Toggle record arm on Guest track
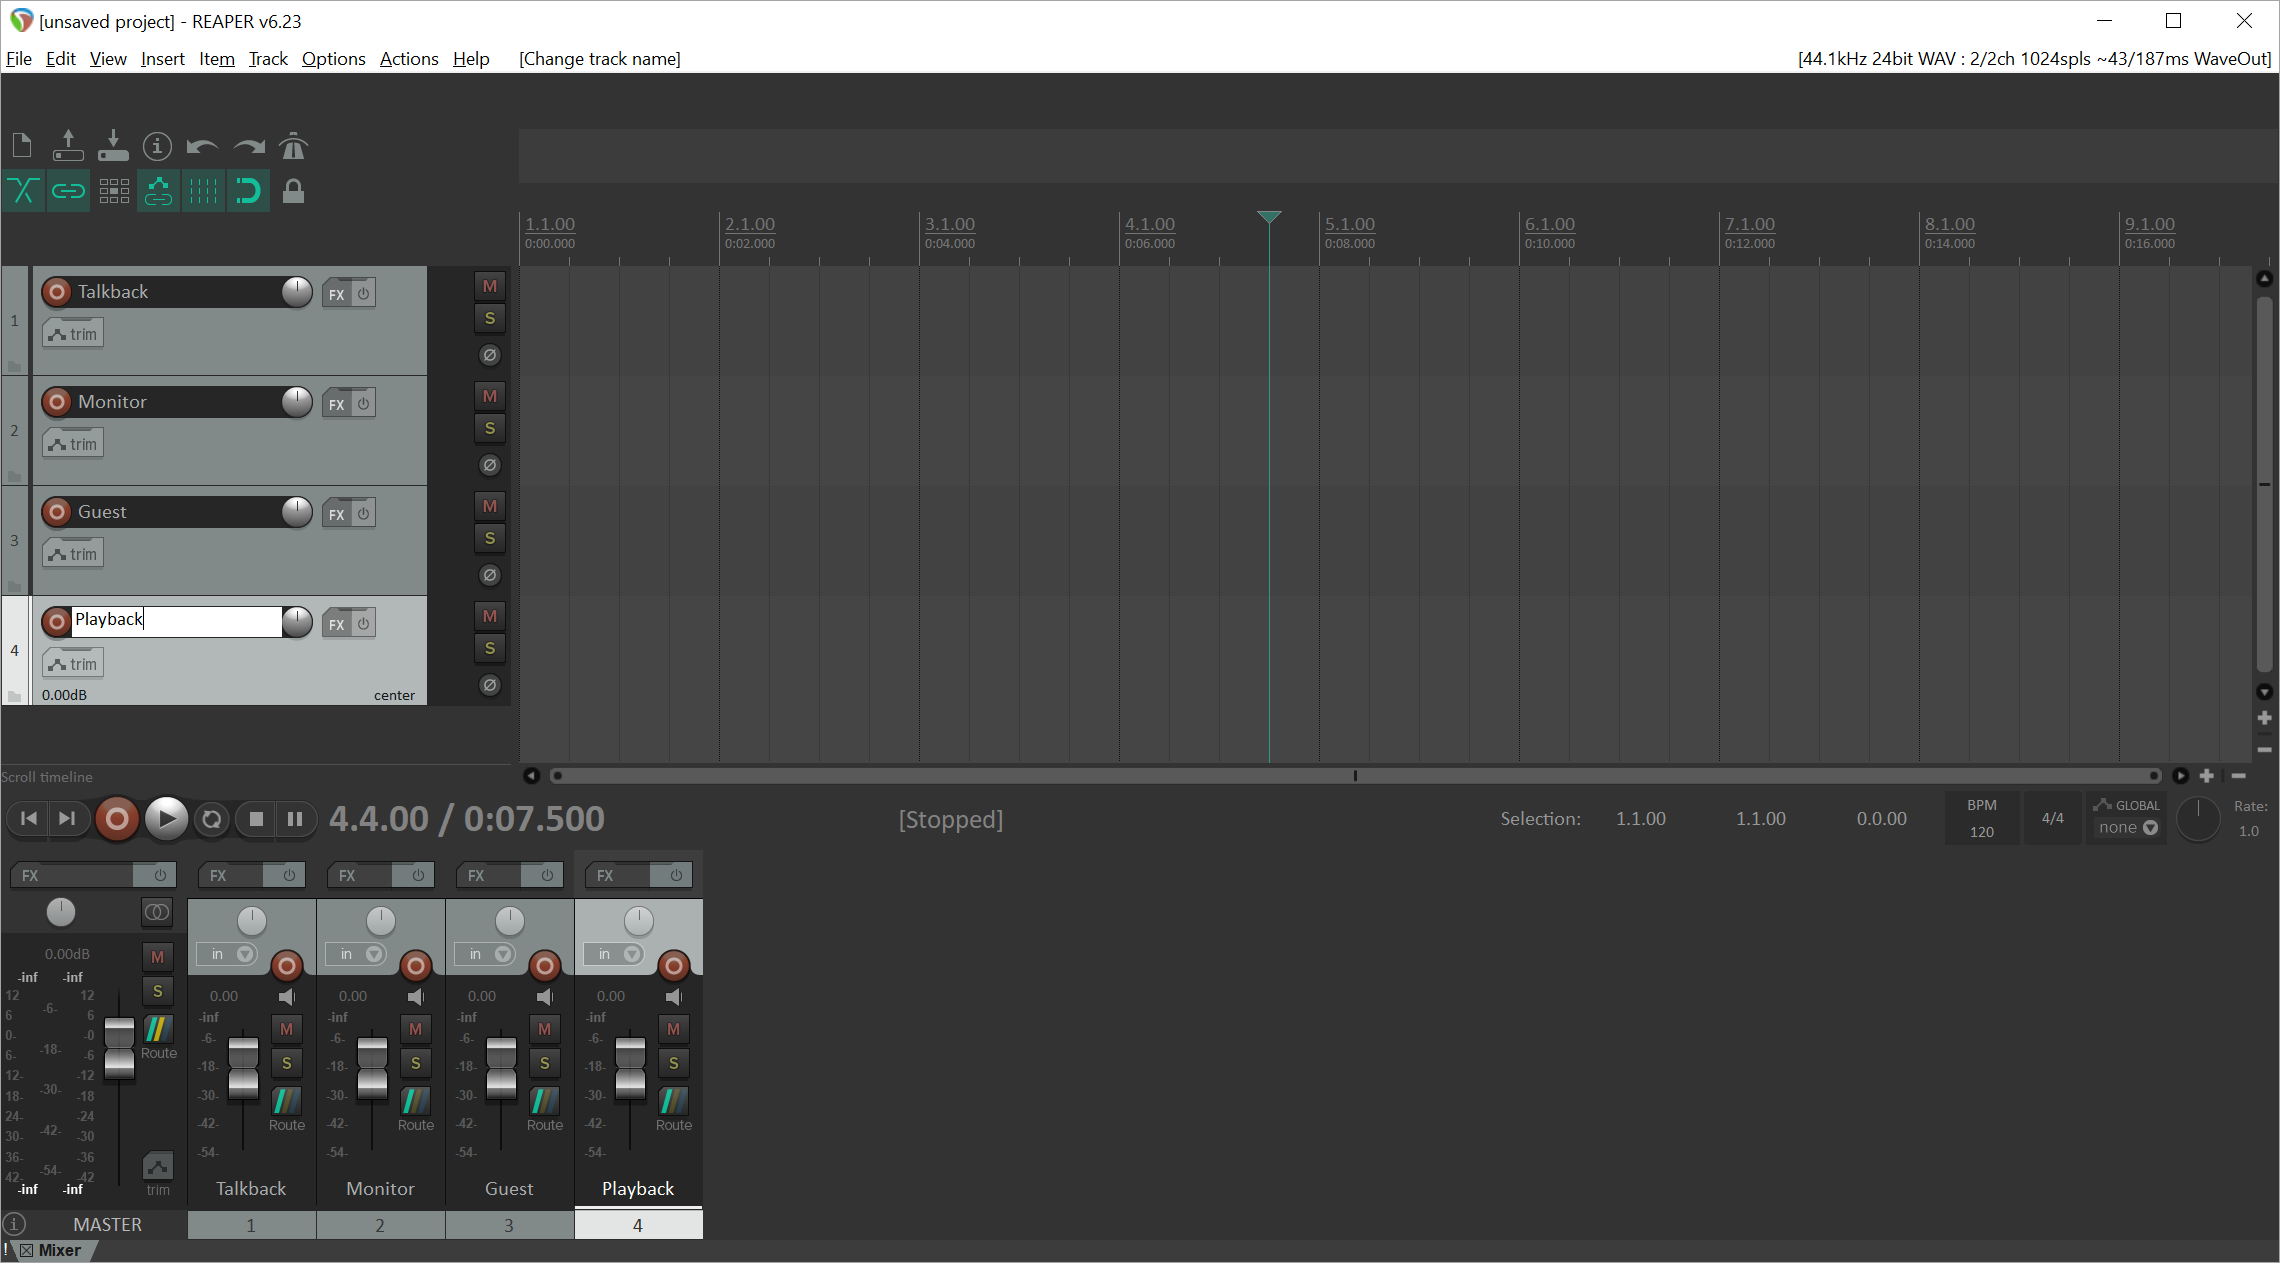 pyautogui.click(x=57, y=512)
